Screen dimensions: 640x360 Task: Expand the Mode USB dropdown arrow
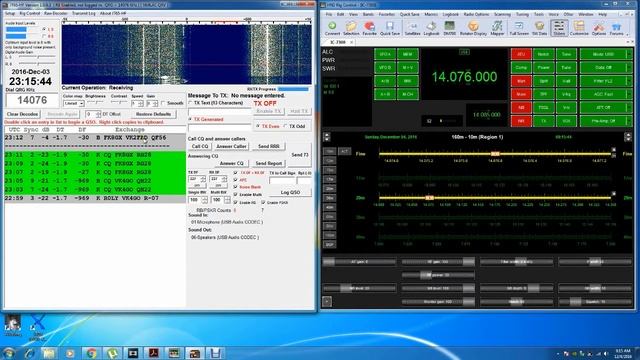[x=629, y=54]
